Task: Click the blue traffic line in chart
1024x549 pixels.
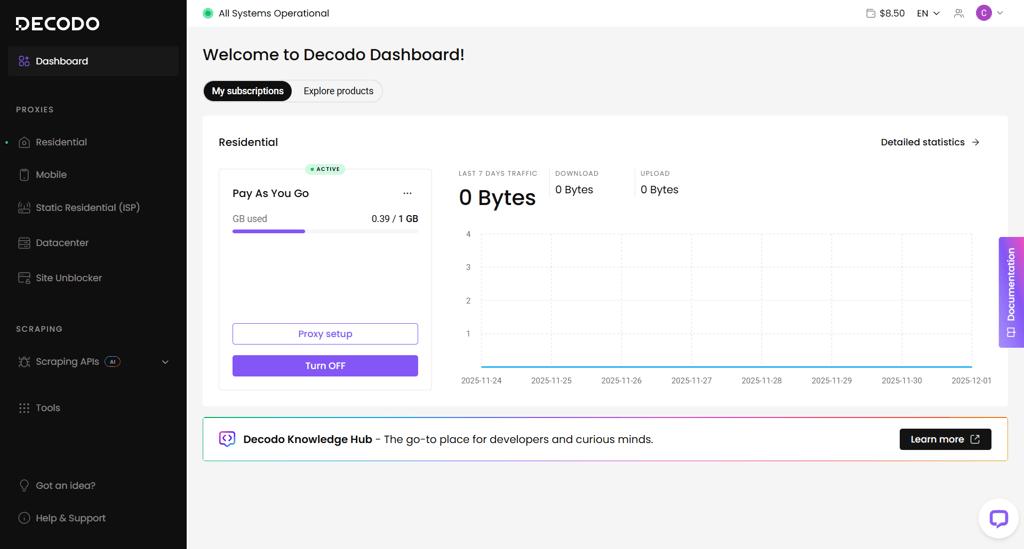Action: (726, 367)
